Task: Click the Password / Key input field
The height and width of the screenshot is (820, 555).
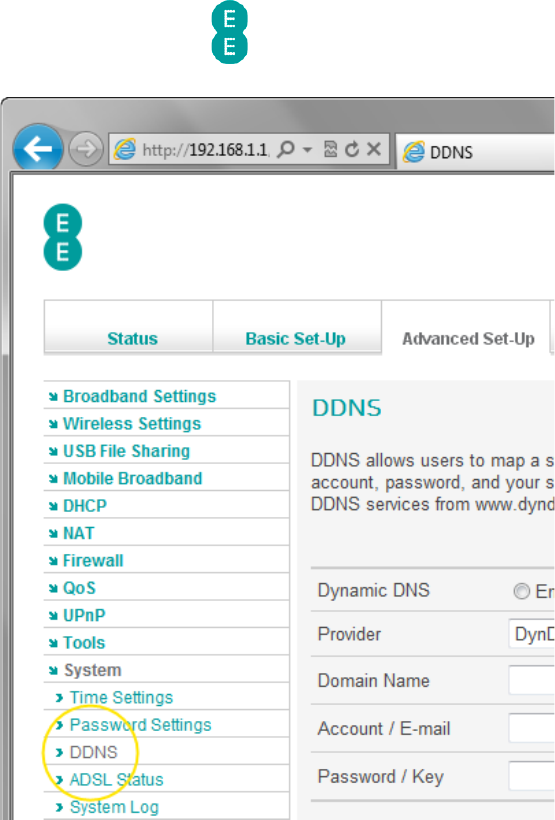Action: point(531,776)
